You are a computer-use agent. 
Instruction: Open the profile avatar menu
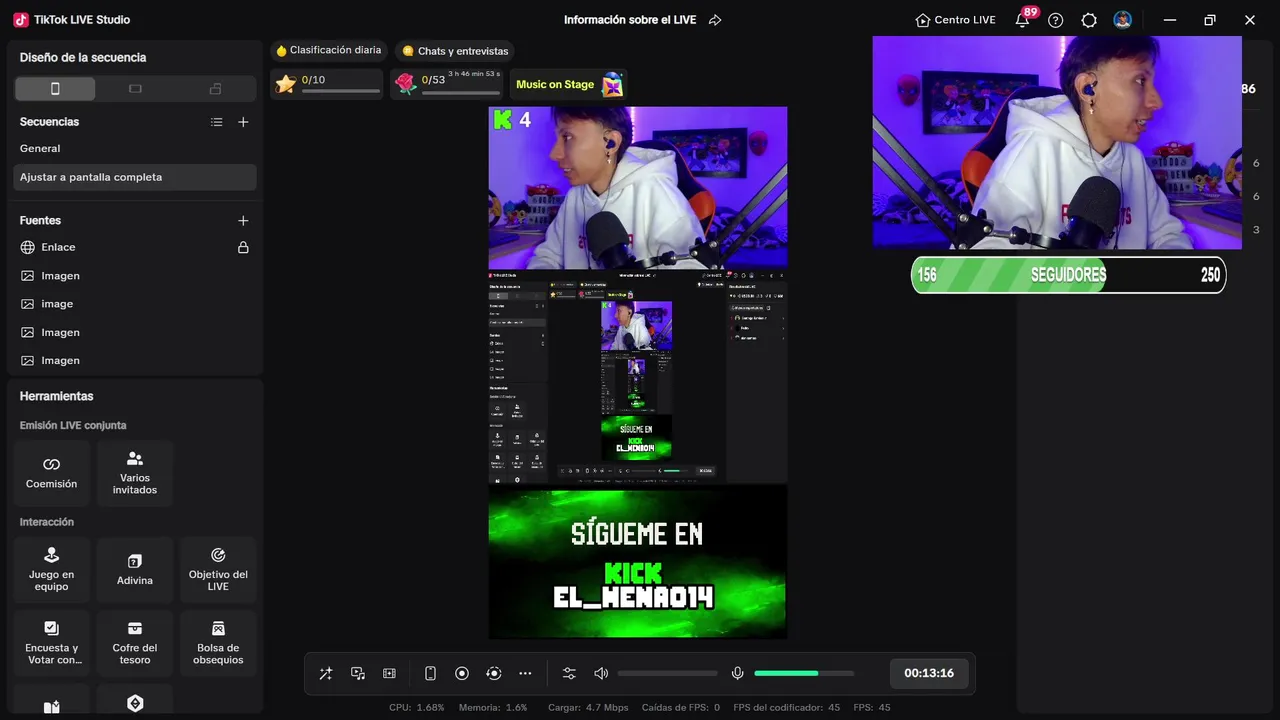point(1123,20)
